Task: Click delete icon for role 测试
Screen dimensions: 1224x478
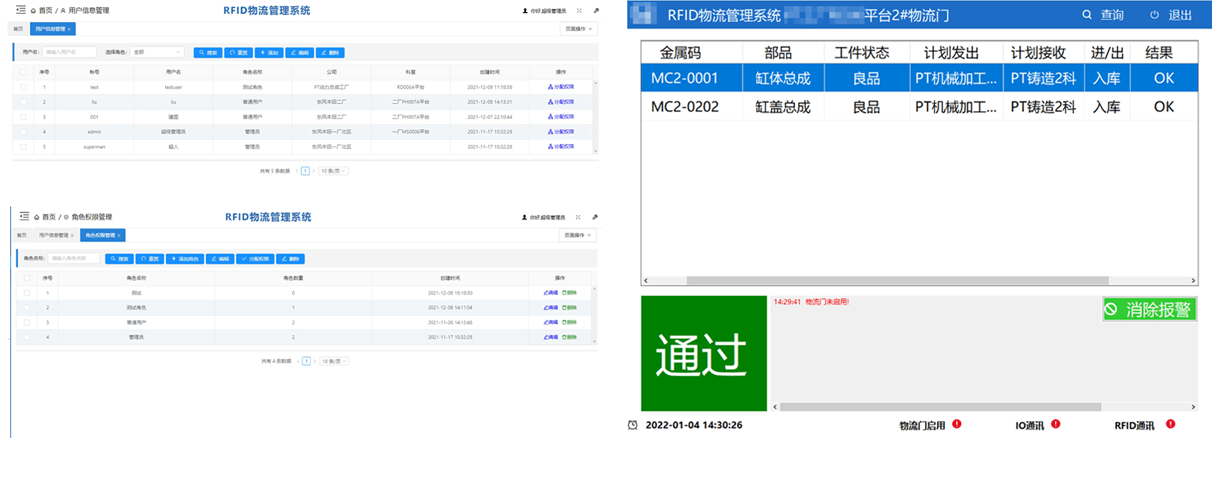Action: (564, 293)
